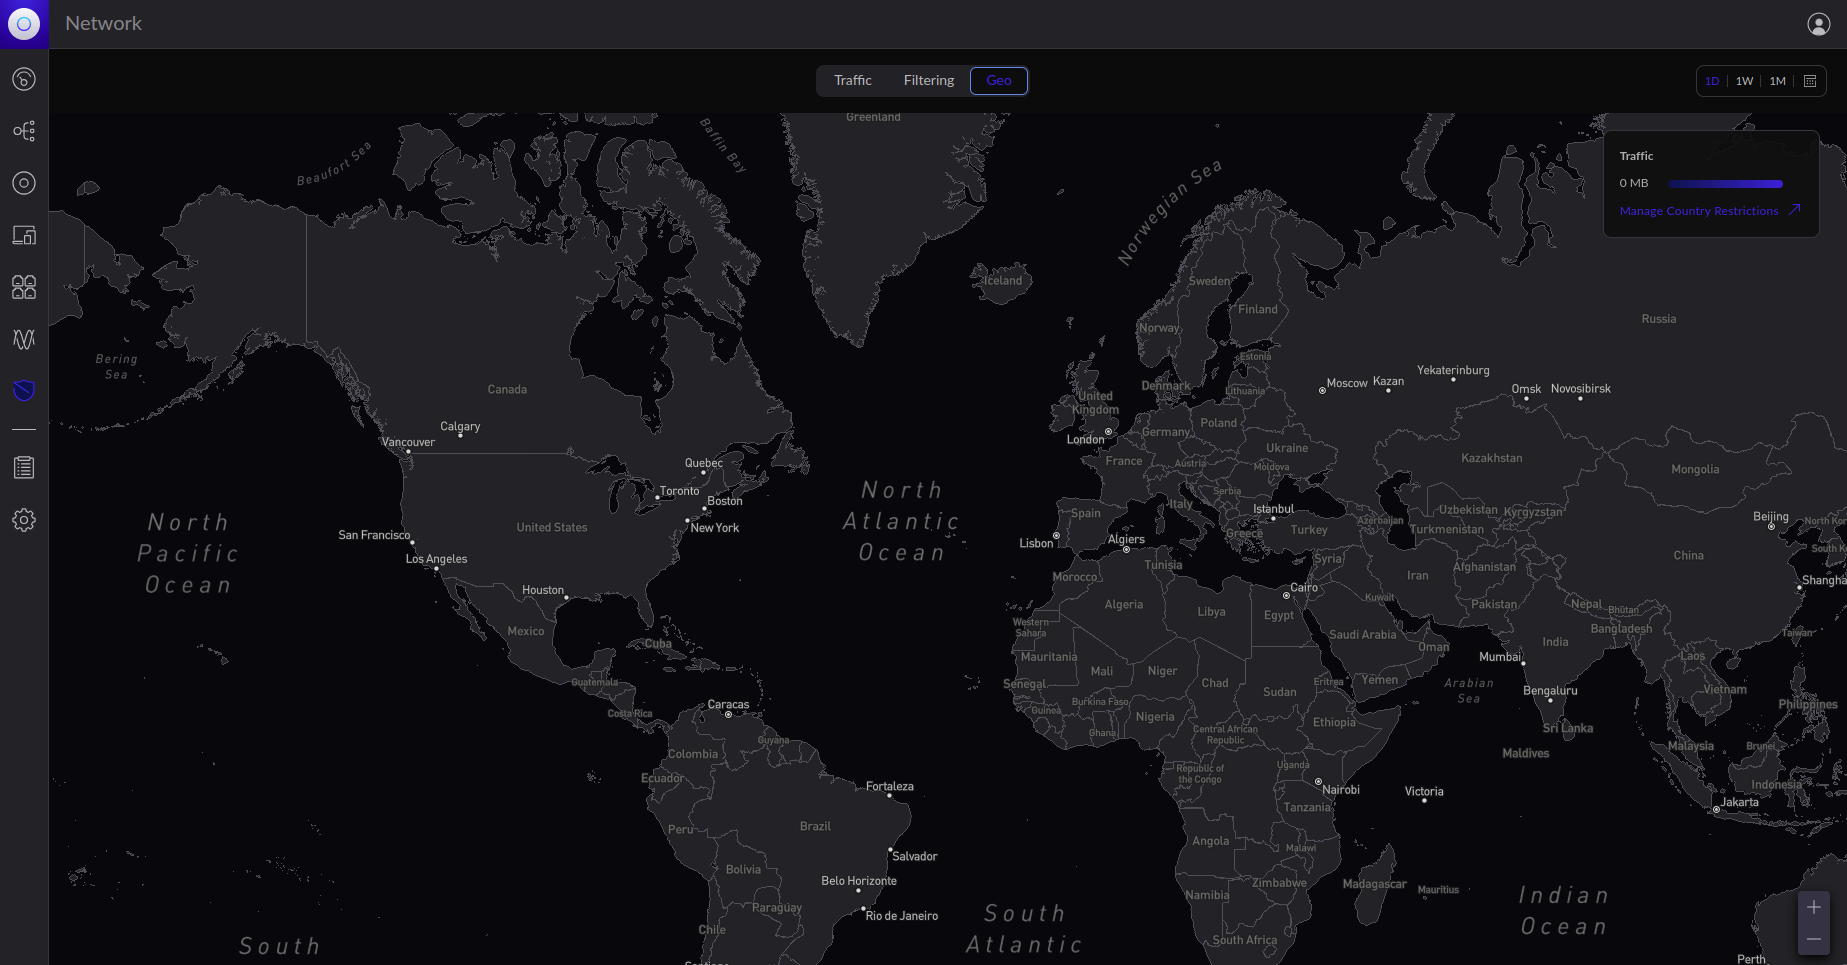Select the 1M time range

coord(1777,81)
